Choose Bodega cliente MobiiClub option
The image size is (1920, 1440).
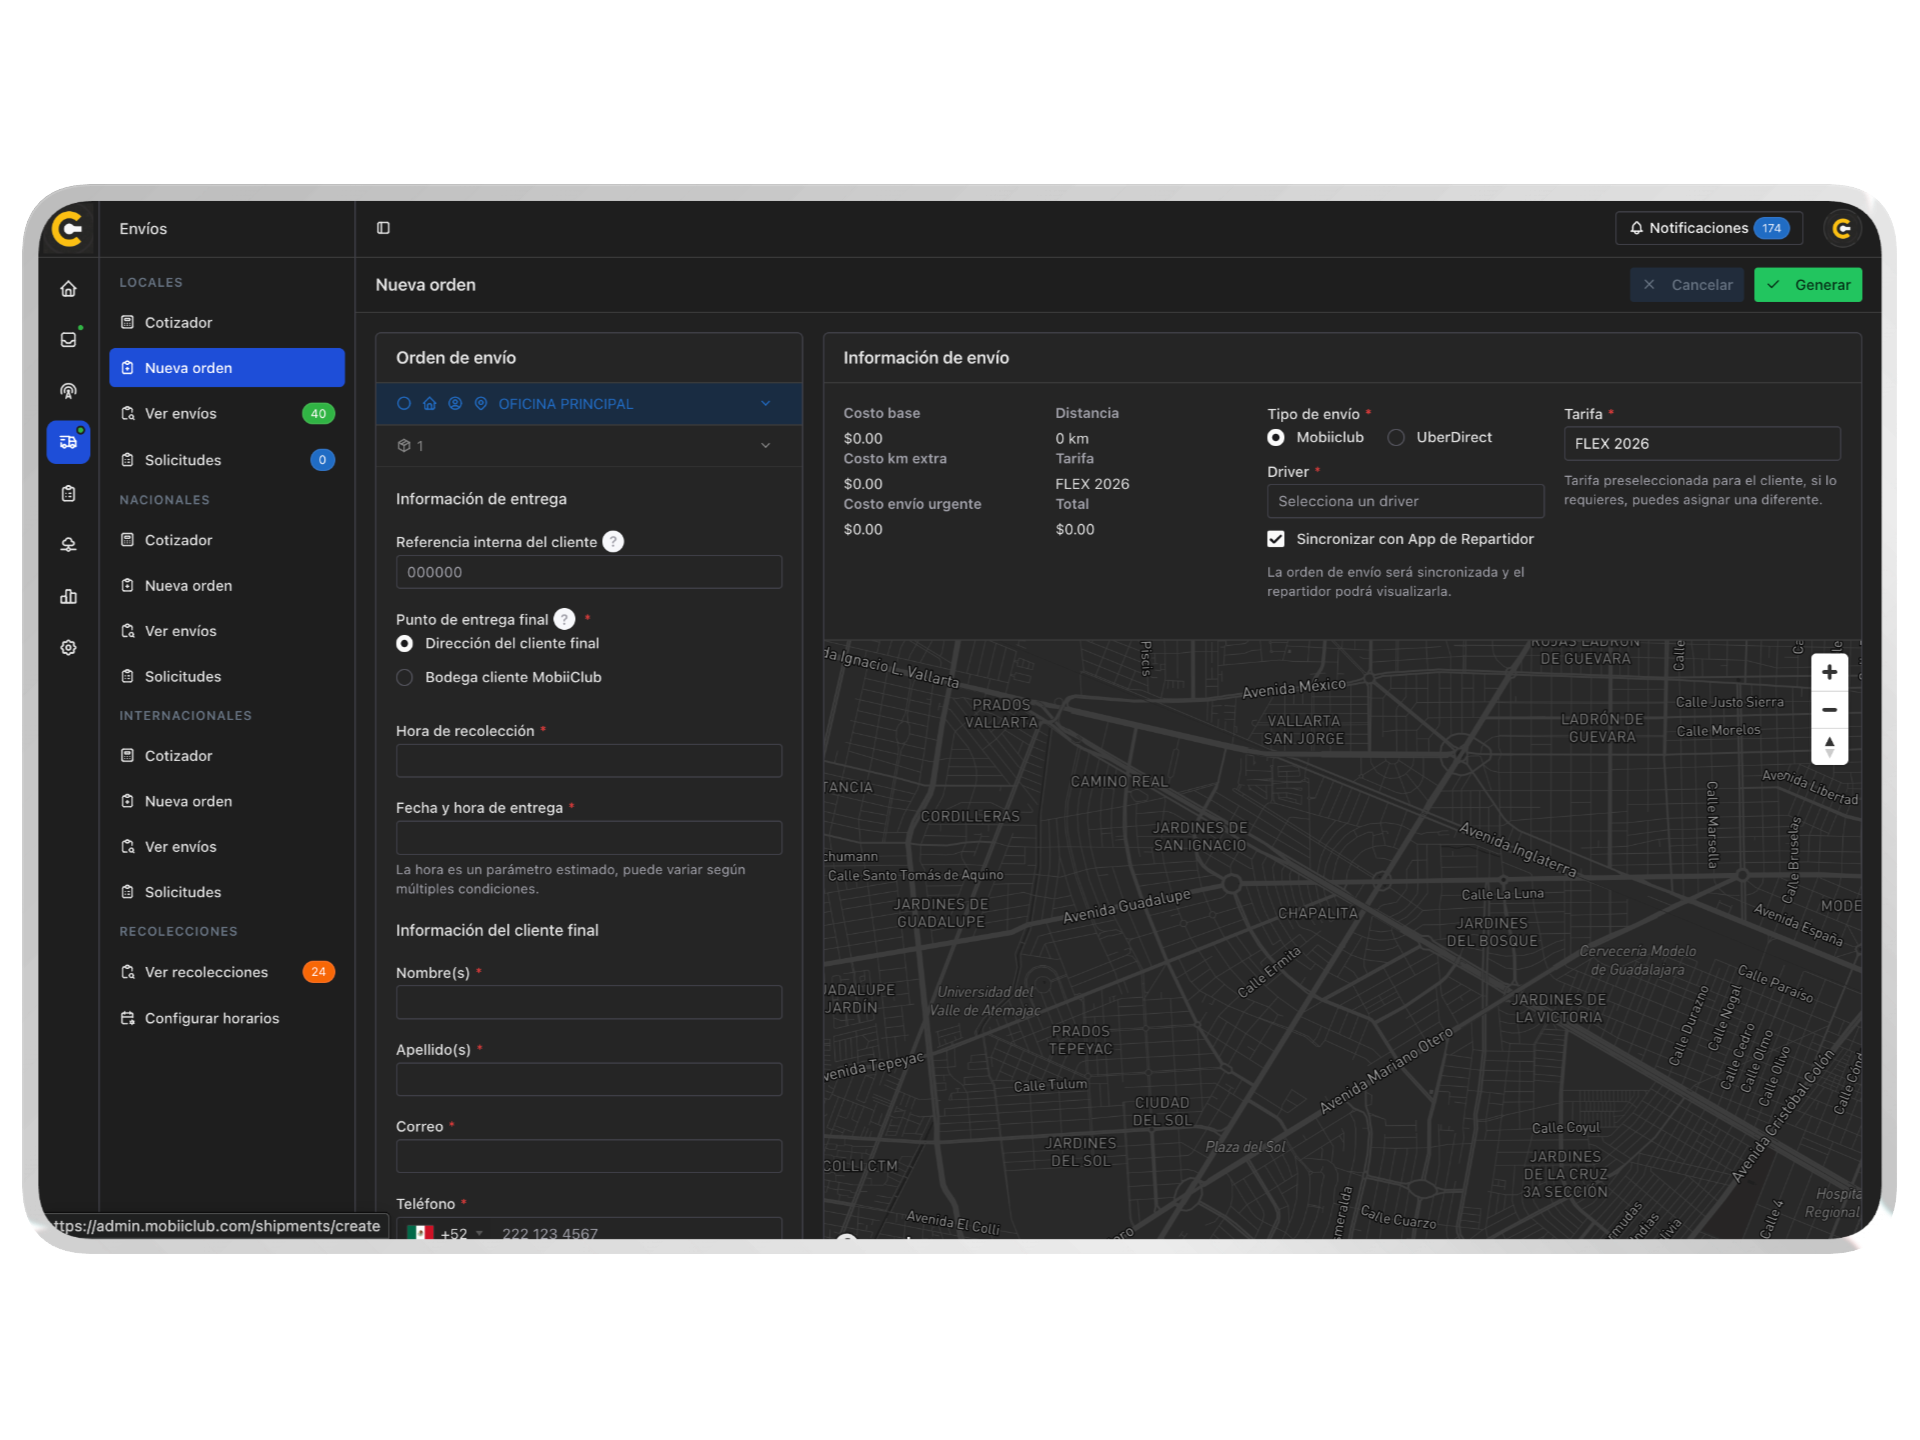(405, 678)
